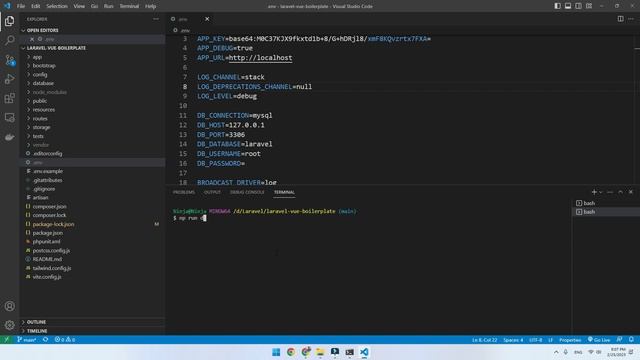The width and height of the screenshot is (640, 360).
Task: Open the Selection menu
Action: pyautogui.click(x=57, y=6)
